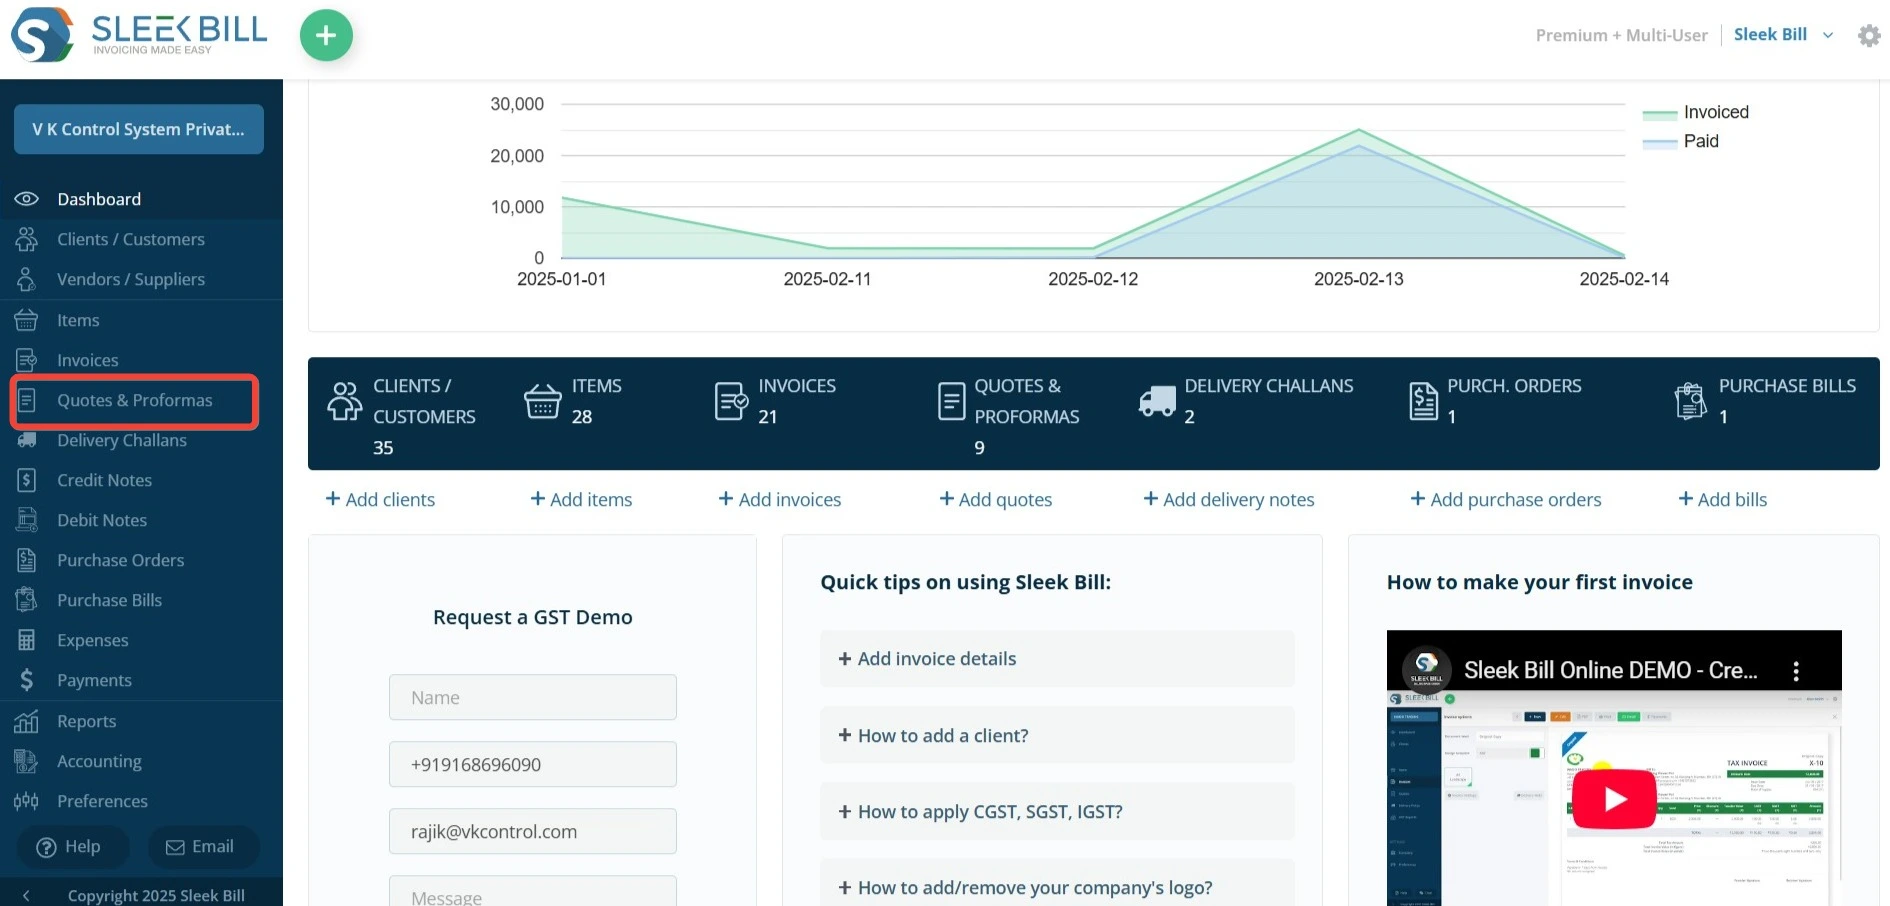
Task: Click the Help button
Action: (72, 847)
